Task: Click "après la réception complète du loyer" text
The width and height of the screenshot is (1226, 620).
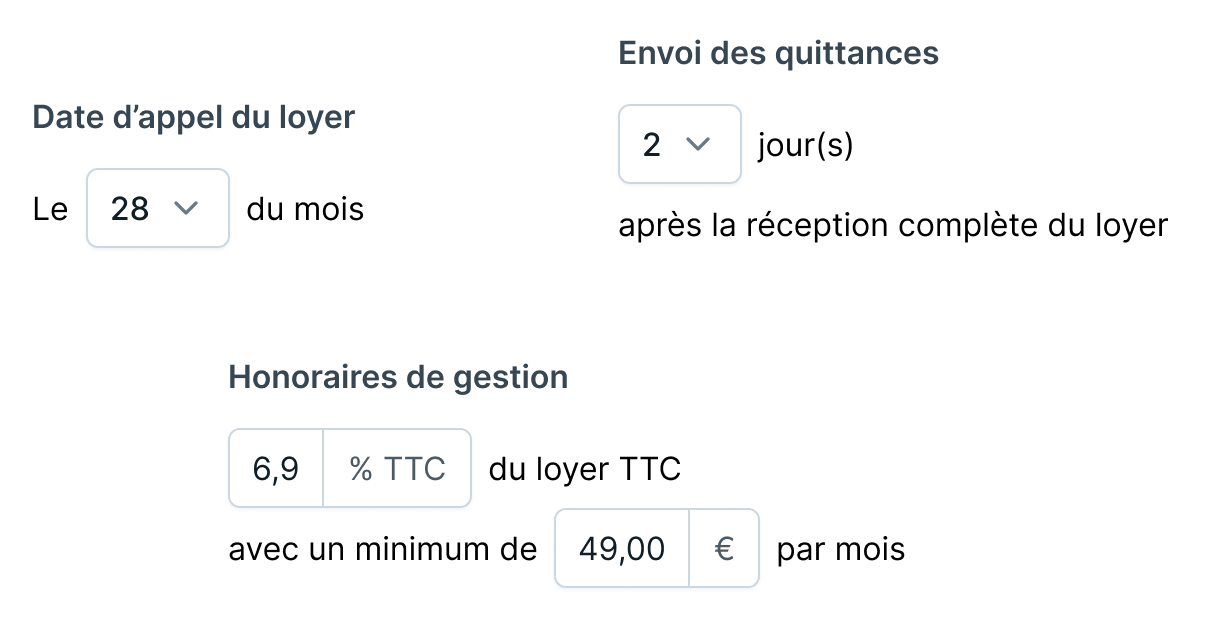Action: click(893, 225)
